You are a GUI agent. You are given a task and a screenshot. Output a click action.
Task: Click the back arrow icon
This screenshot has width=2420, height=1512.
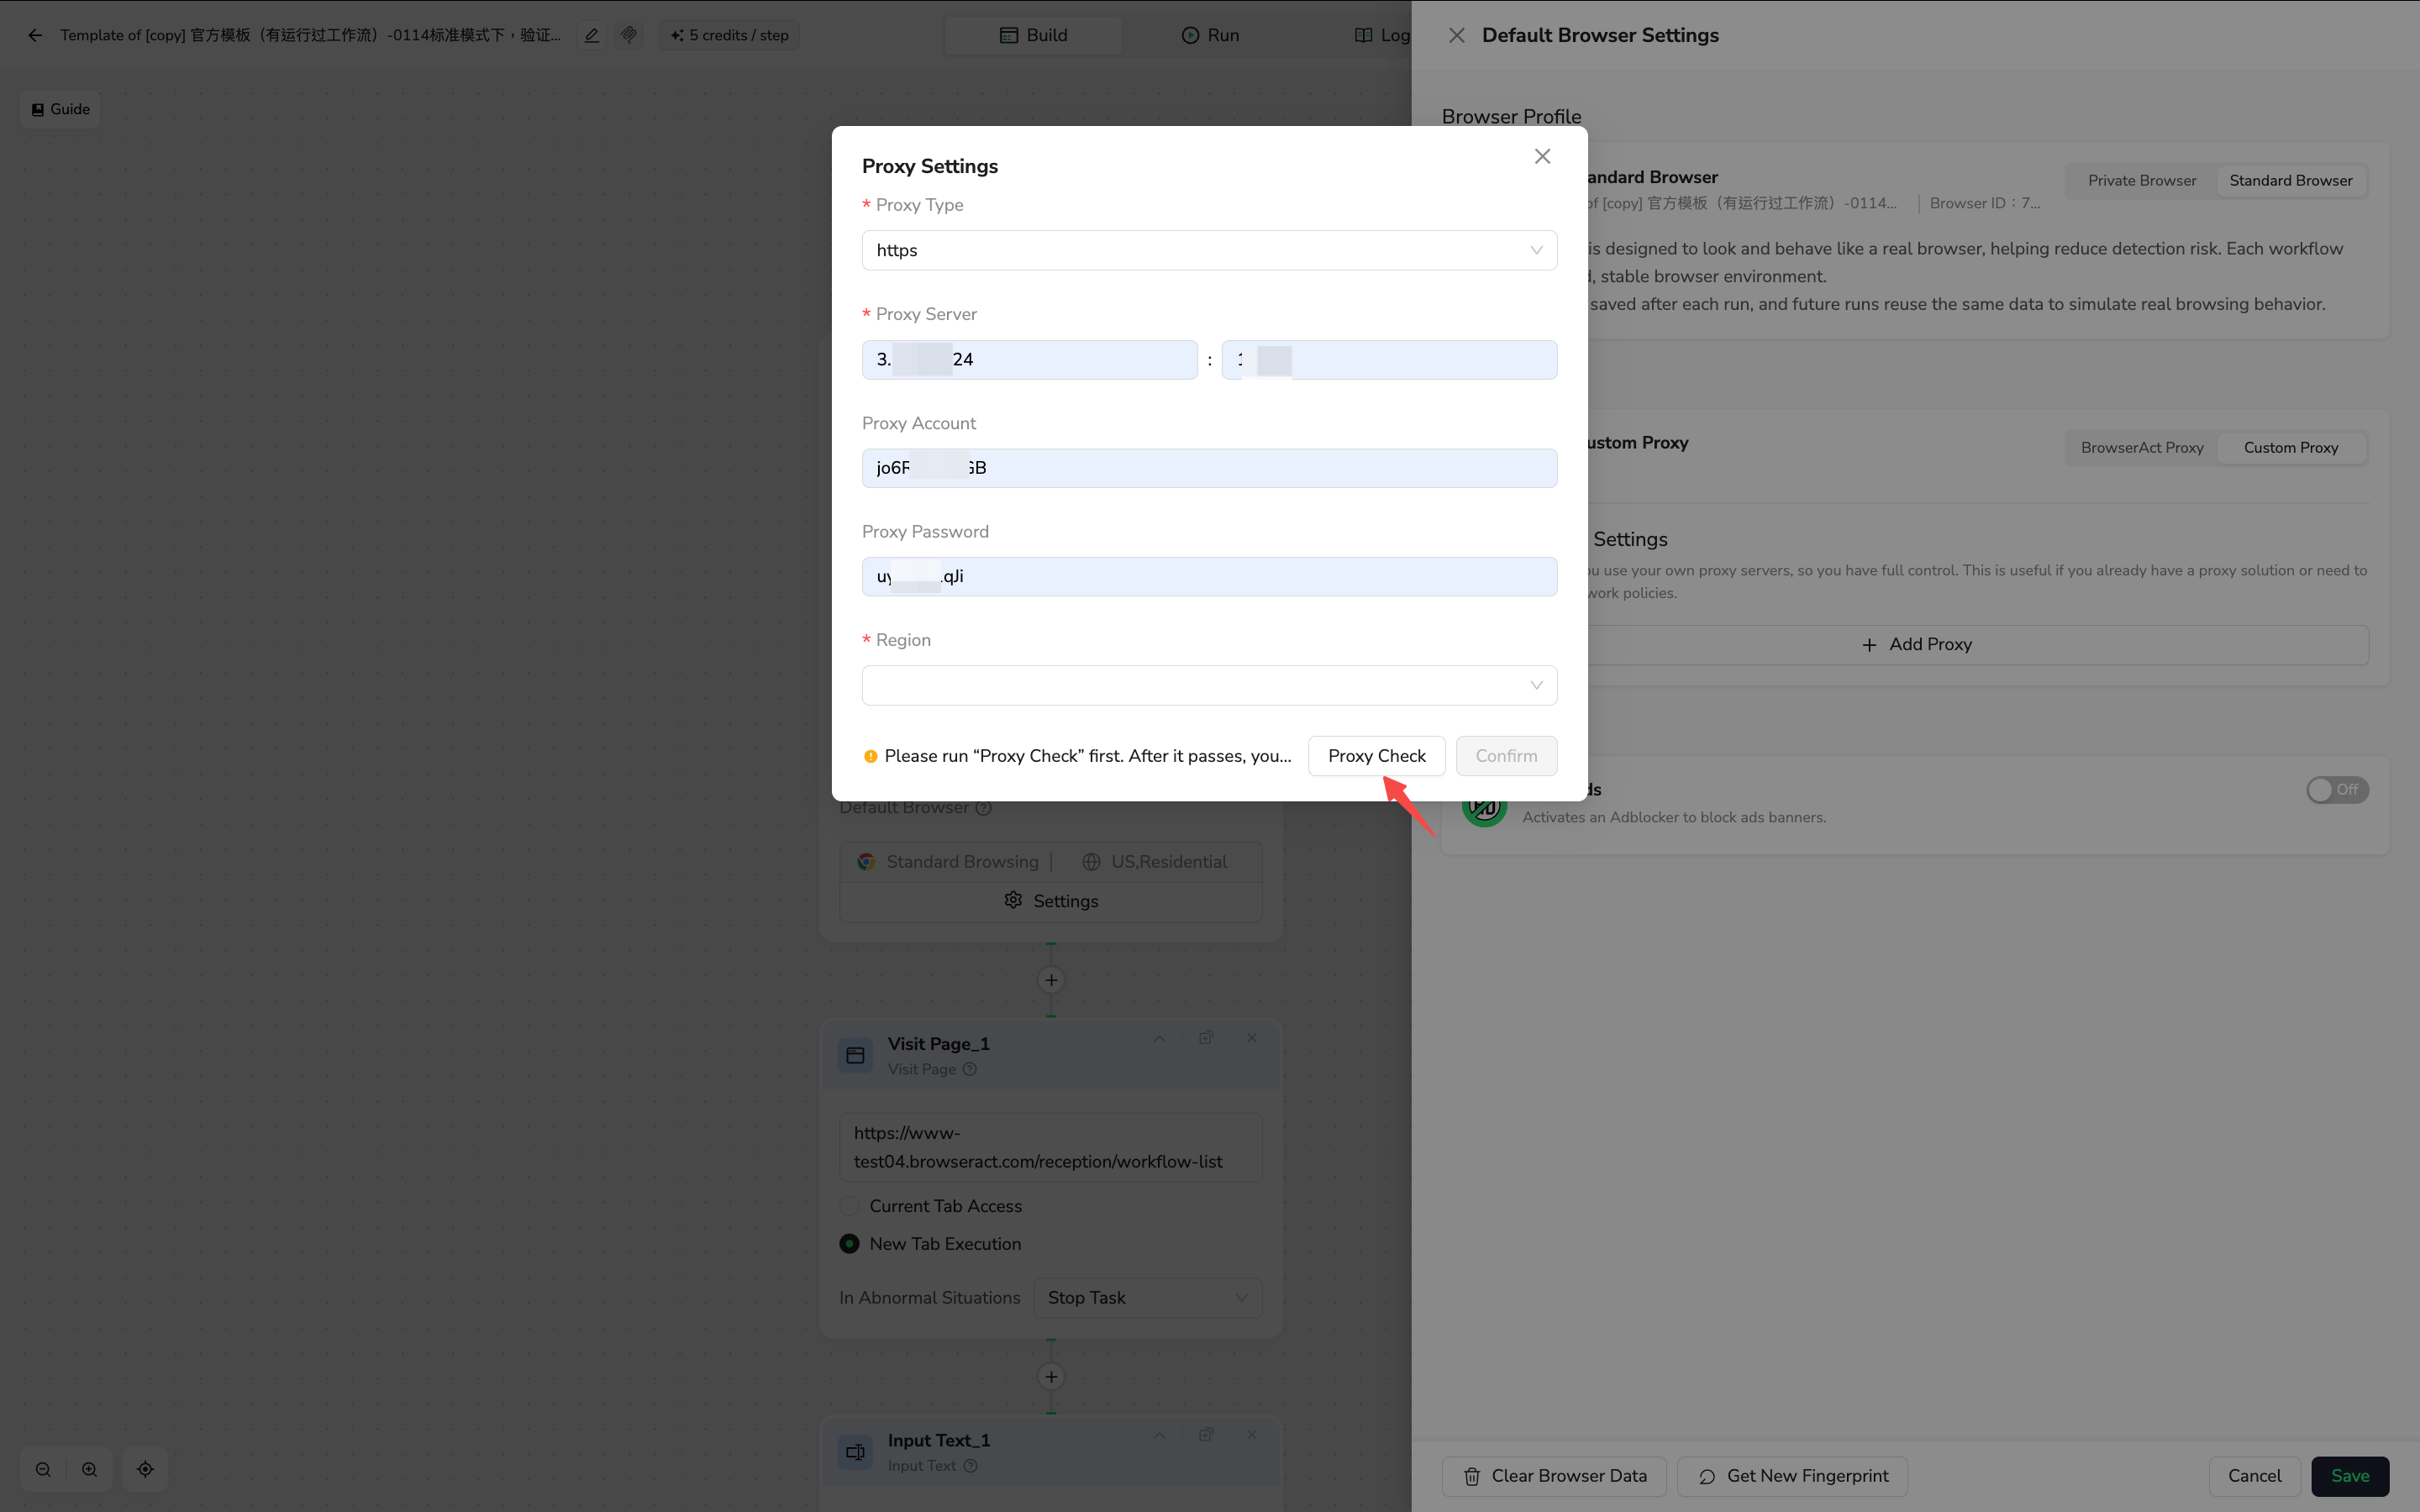tap(35, 35)
